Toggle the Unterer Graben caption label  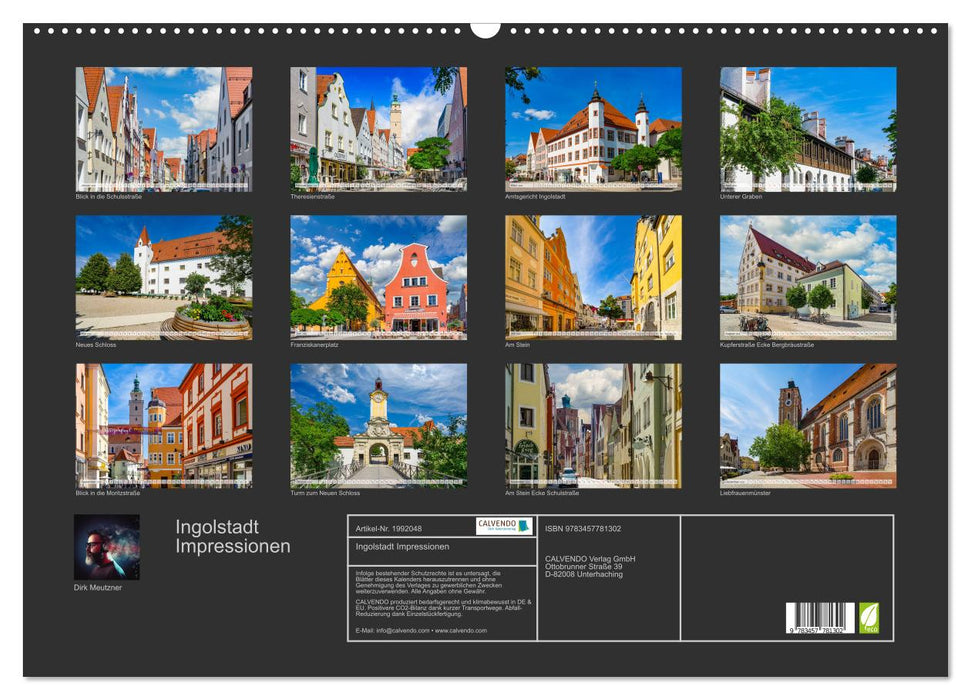[740, 196]
